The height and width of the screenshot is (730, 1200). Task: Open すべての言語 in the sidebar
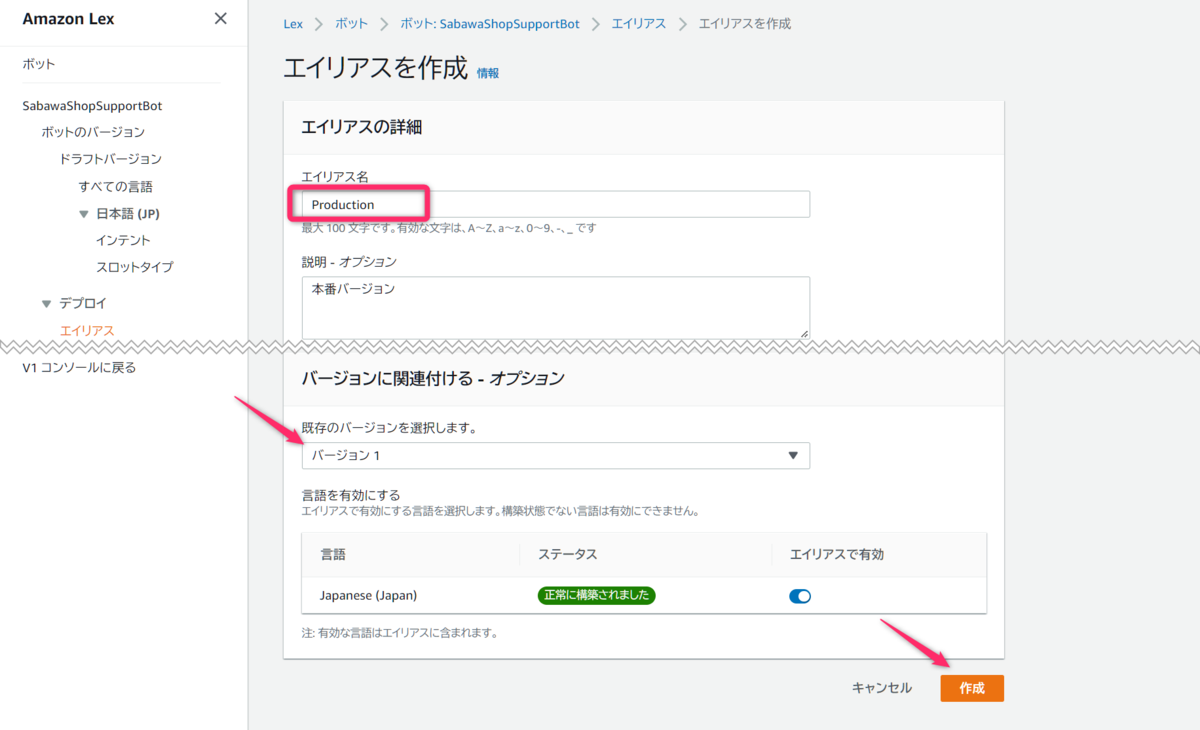pos(116,187)
